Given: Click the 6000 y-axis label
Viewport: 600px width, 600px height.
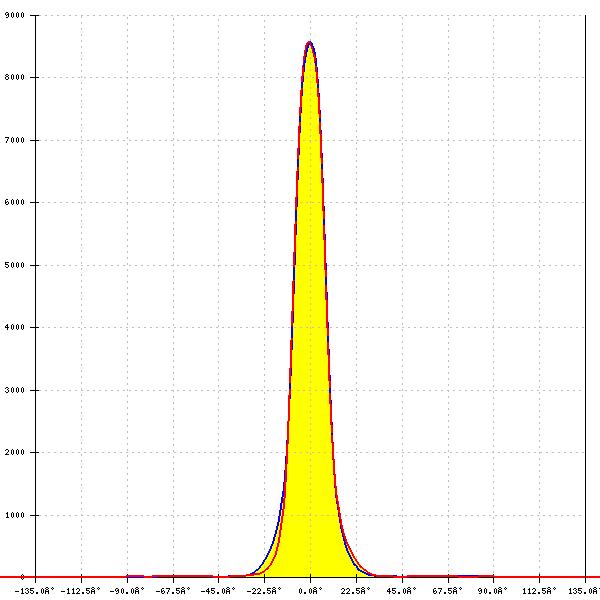Looking at the screenshot, I should pyautogui.click(x=15, y=202).
